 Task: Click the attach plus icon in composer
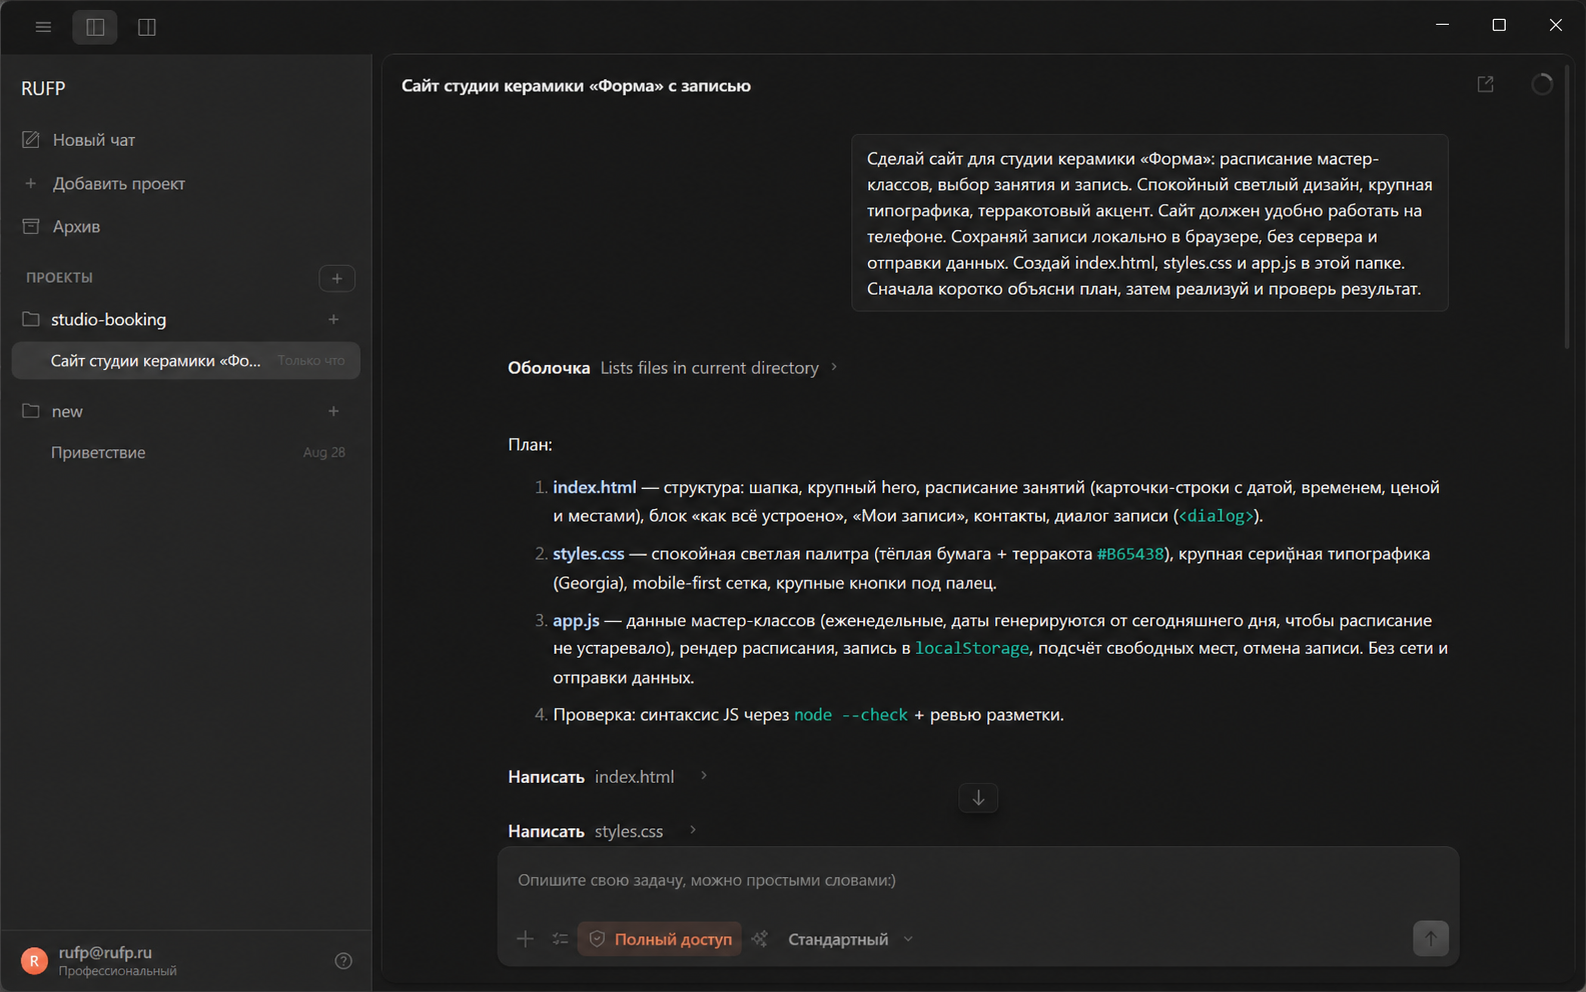pos(525,939)
